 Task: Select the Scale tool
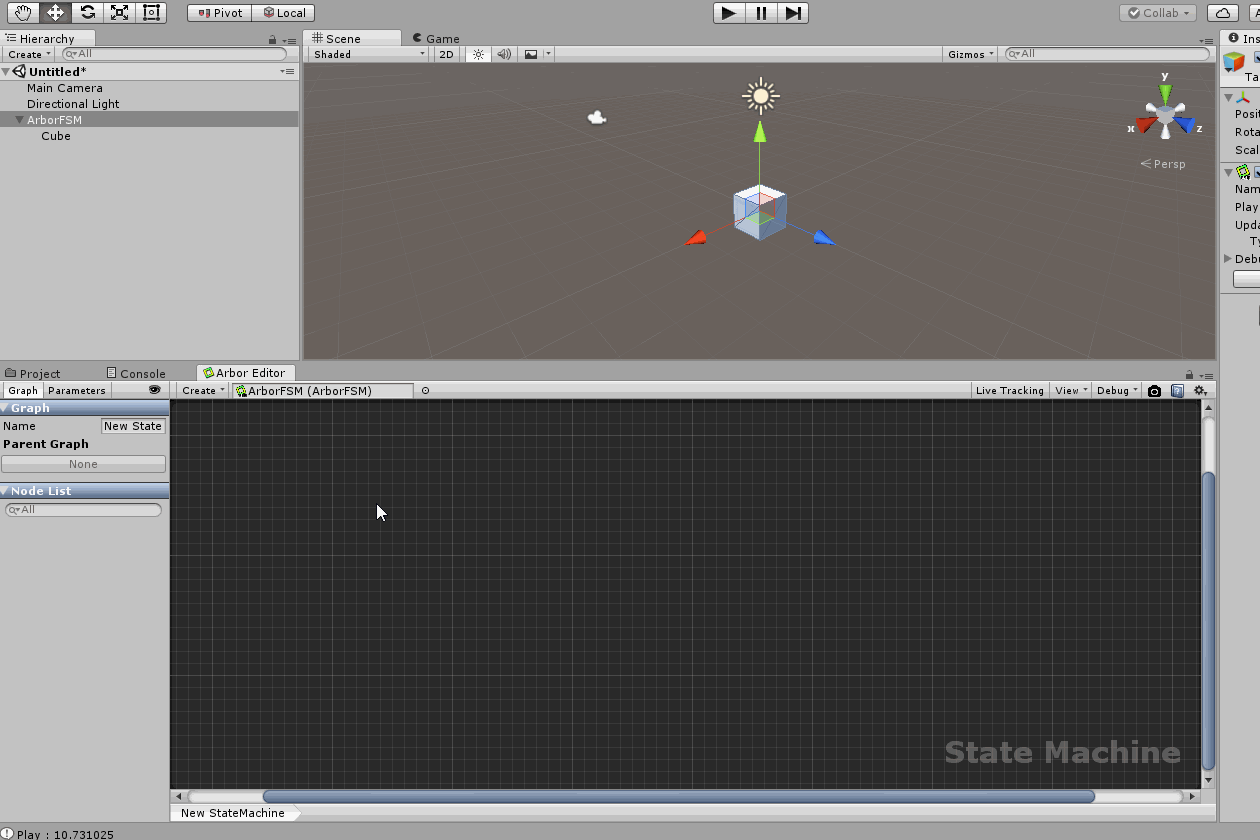click(120, 12)
